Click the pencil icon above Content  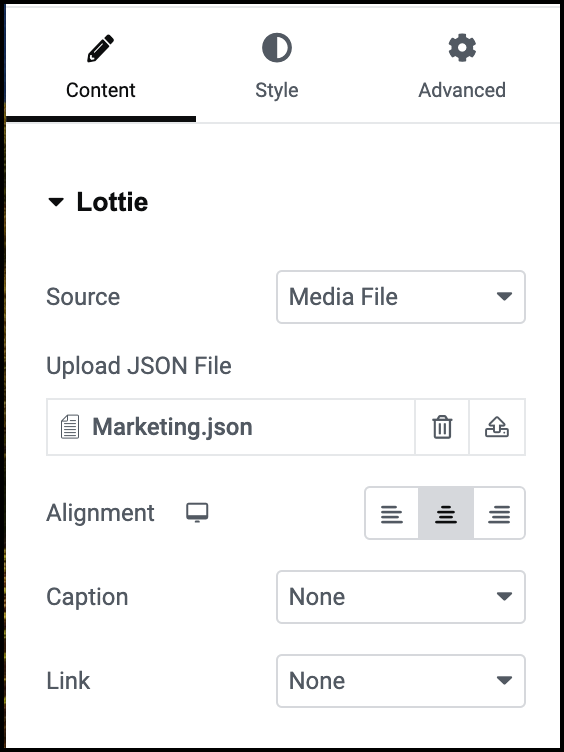coord(101,48)
